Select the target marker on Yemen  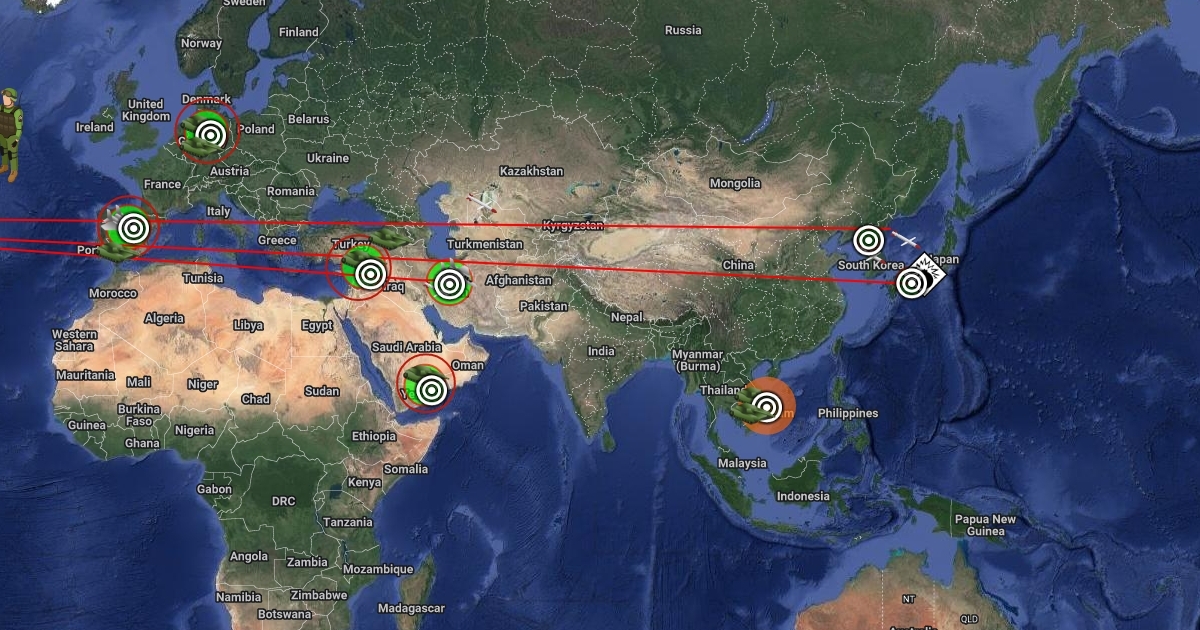(432, 389)
